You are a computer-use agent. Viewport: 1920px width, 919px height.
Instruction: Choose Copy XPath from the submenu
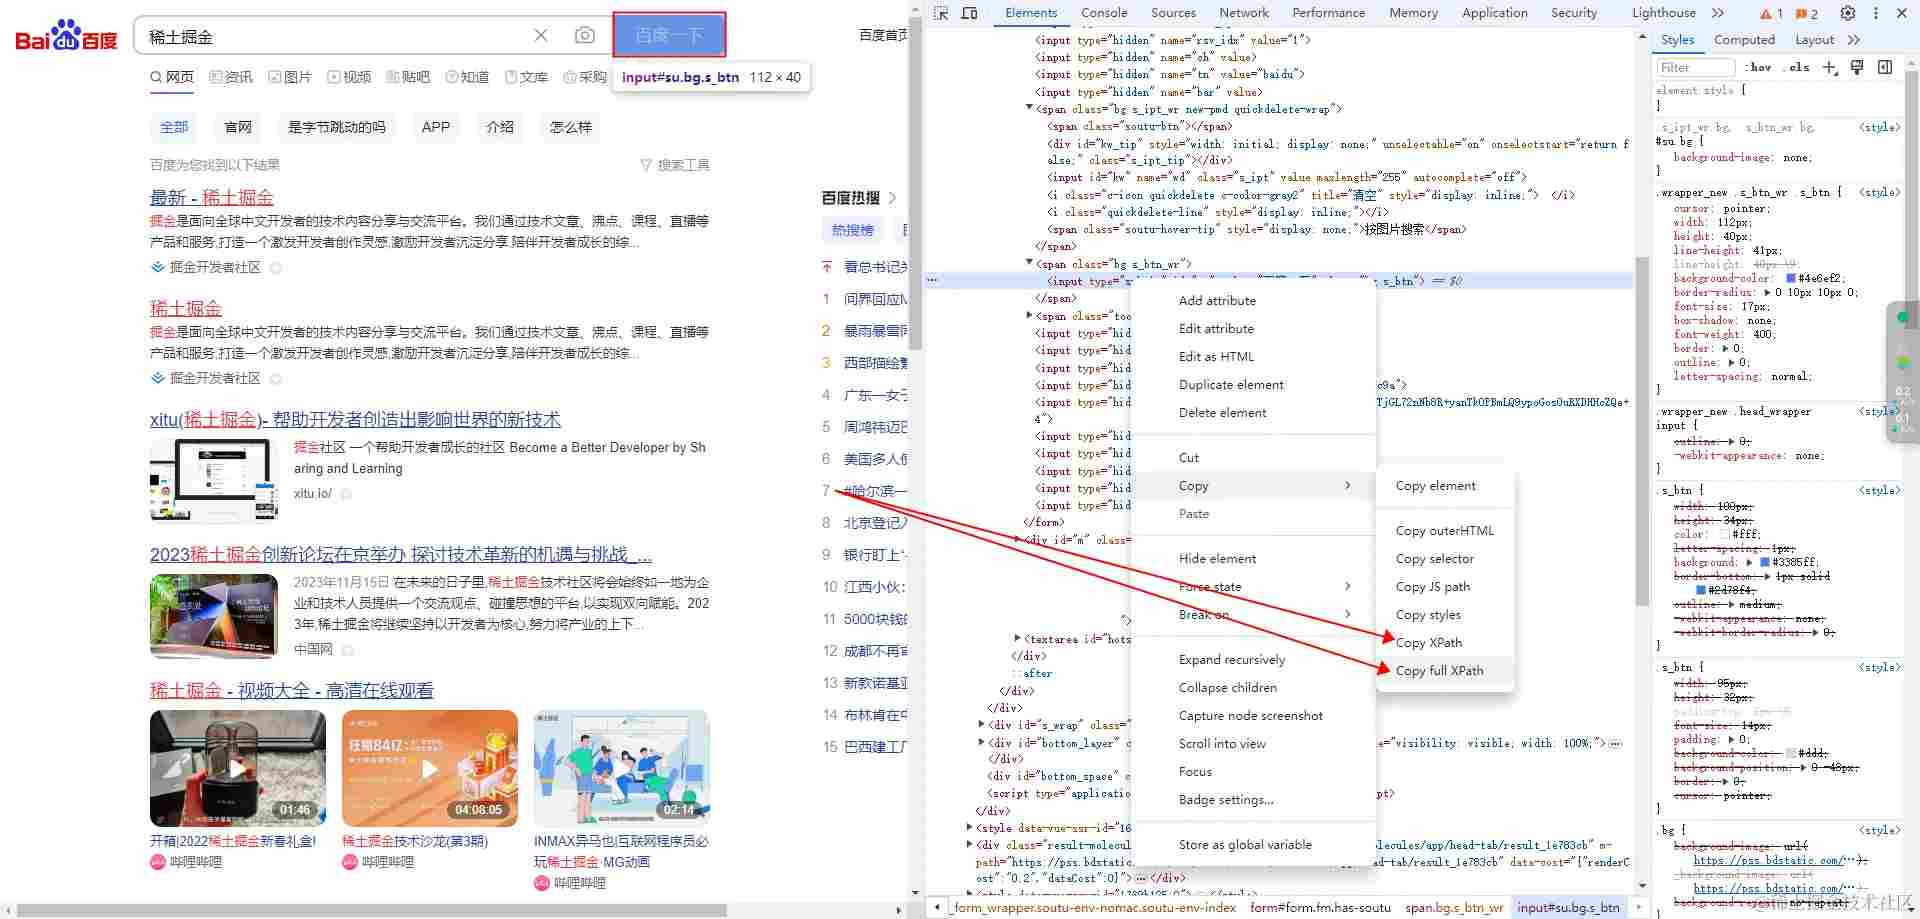pos(1445,642)
